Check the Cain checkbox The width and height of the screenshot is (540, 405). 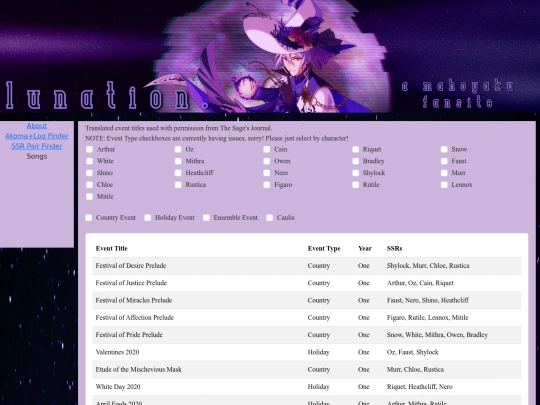pyautogui.click(x=267, y=149)
